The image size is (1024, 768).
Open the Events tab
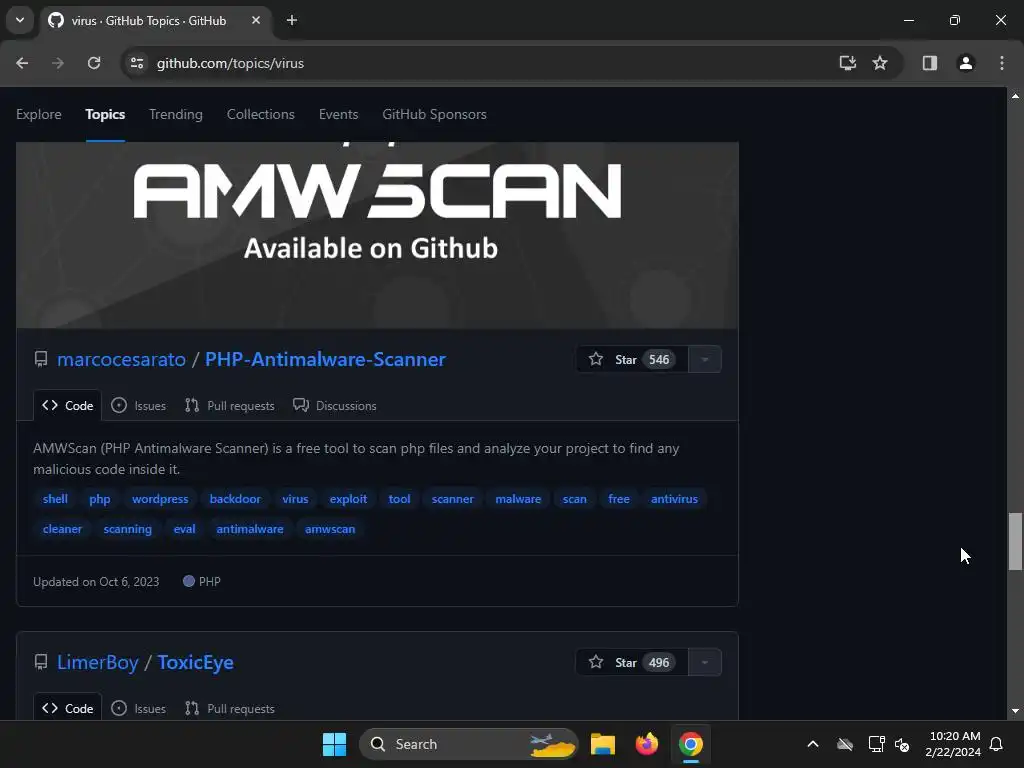click(x=338, y=114)
